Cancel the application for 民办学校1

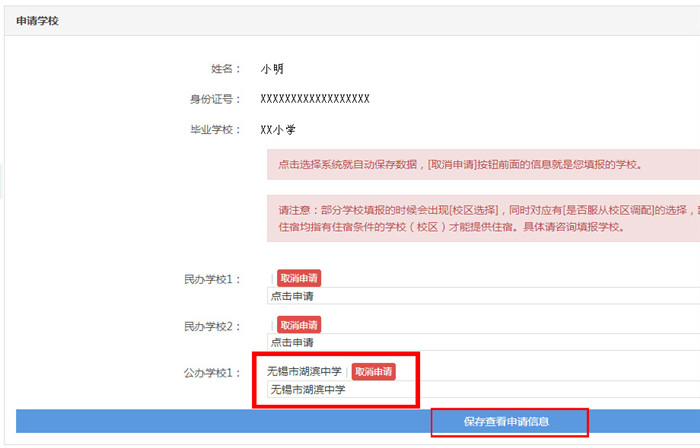coord(299,278)
